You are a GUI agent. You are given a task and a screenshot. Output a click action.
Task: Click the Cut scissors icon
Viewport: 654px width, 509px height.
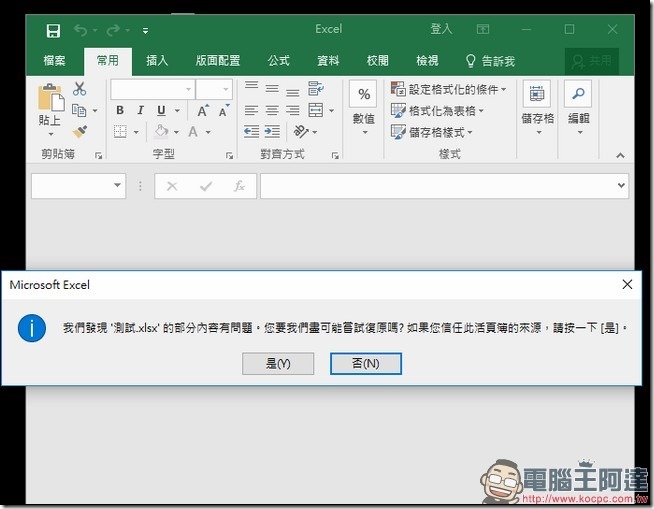coord(80,89)
